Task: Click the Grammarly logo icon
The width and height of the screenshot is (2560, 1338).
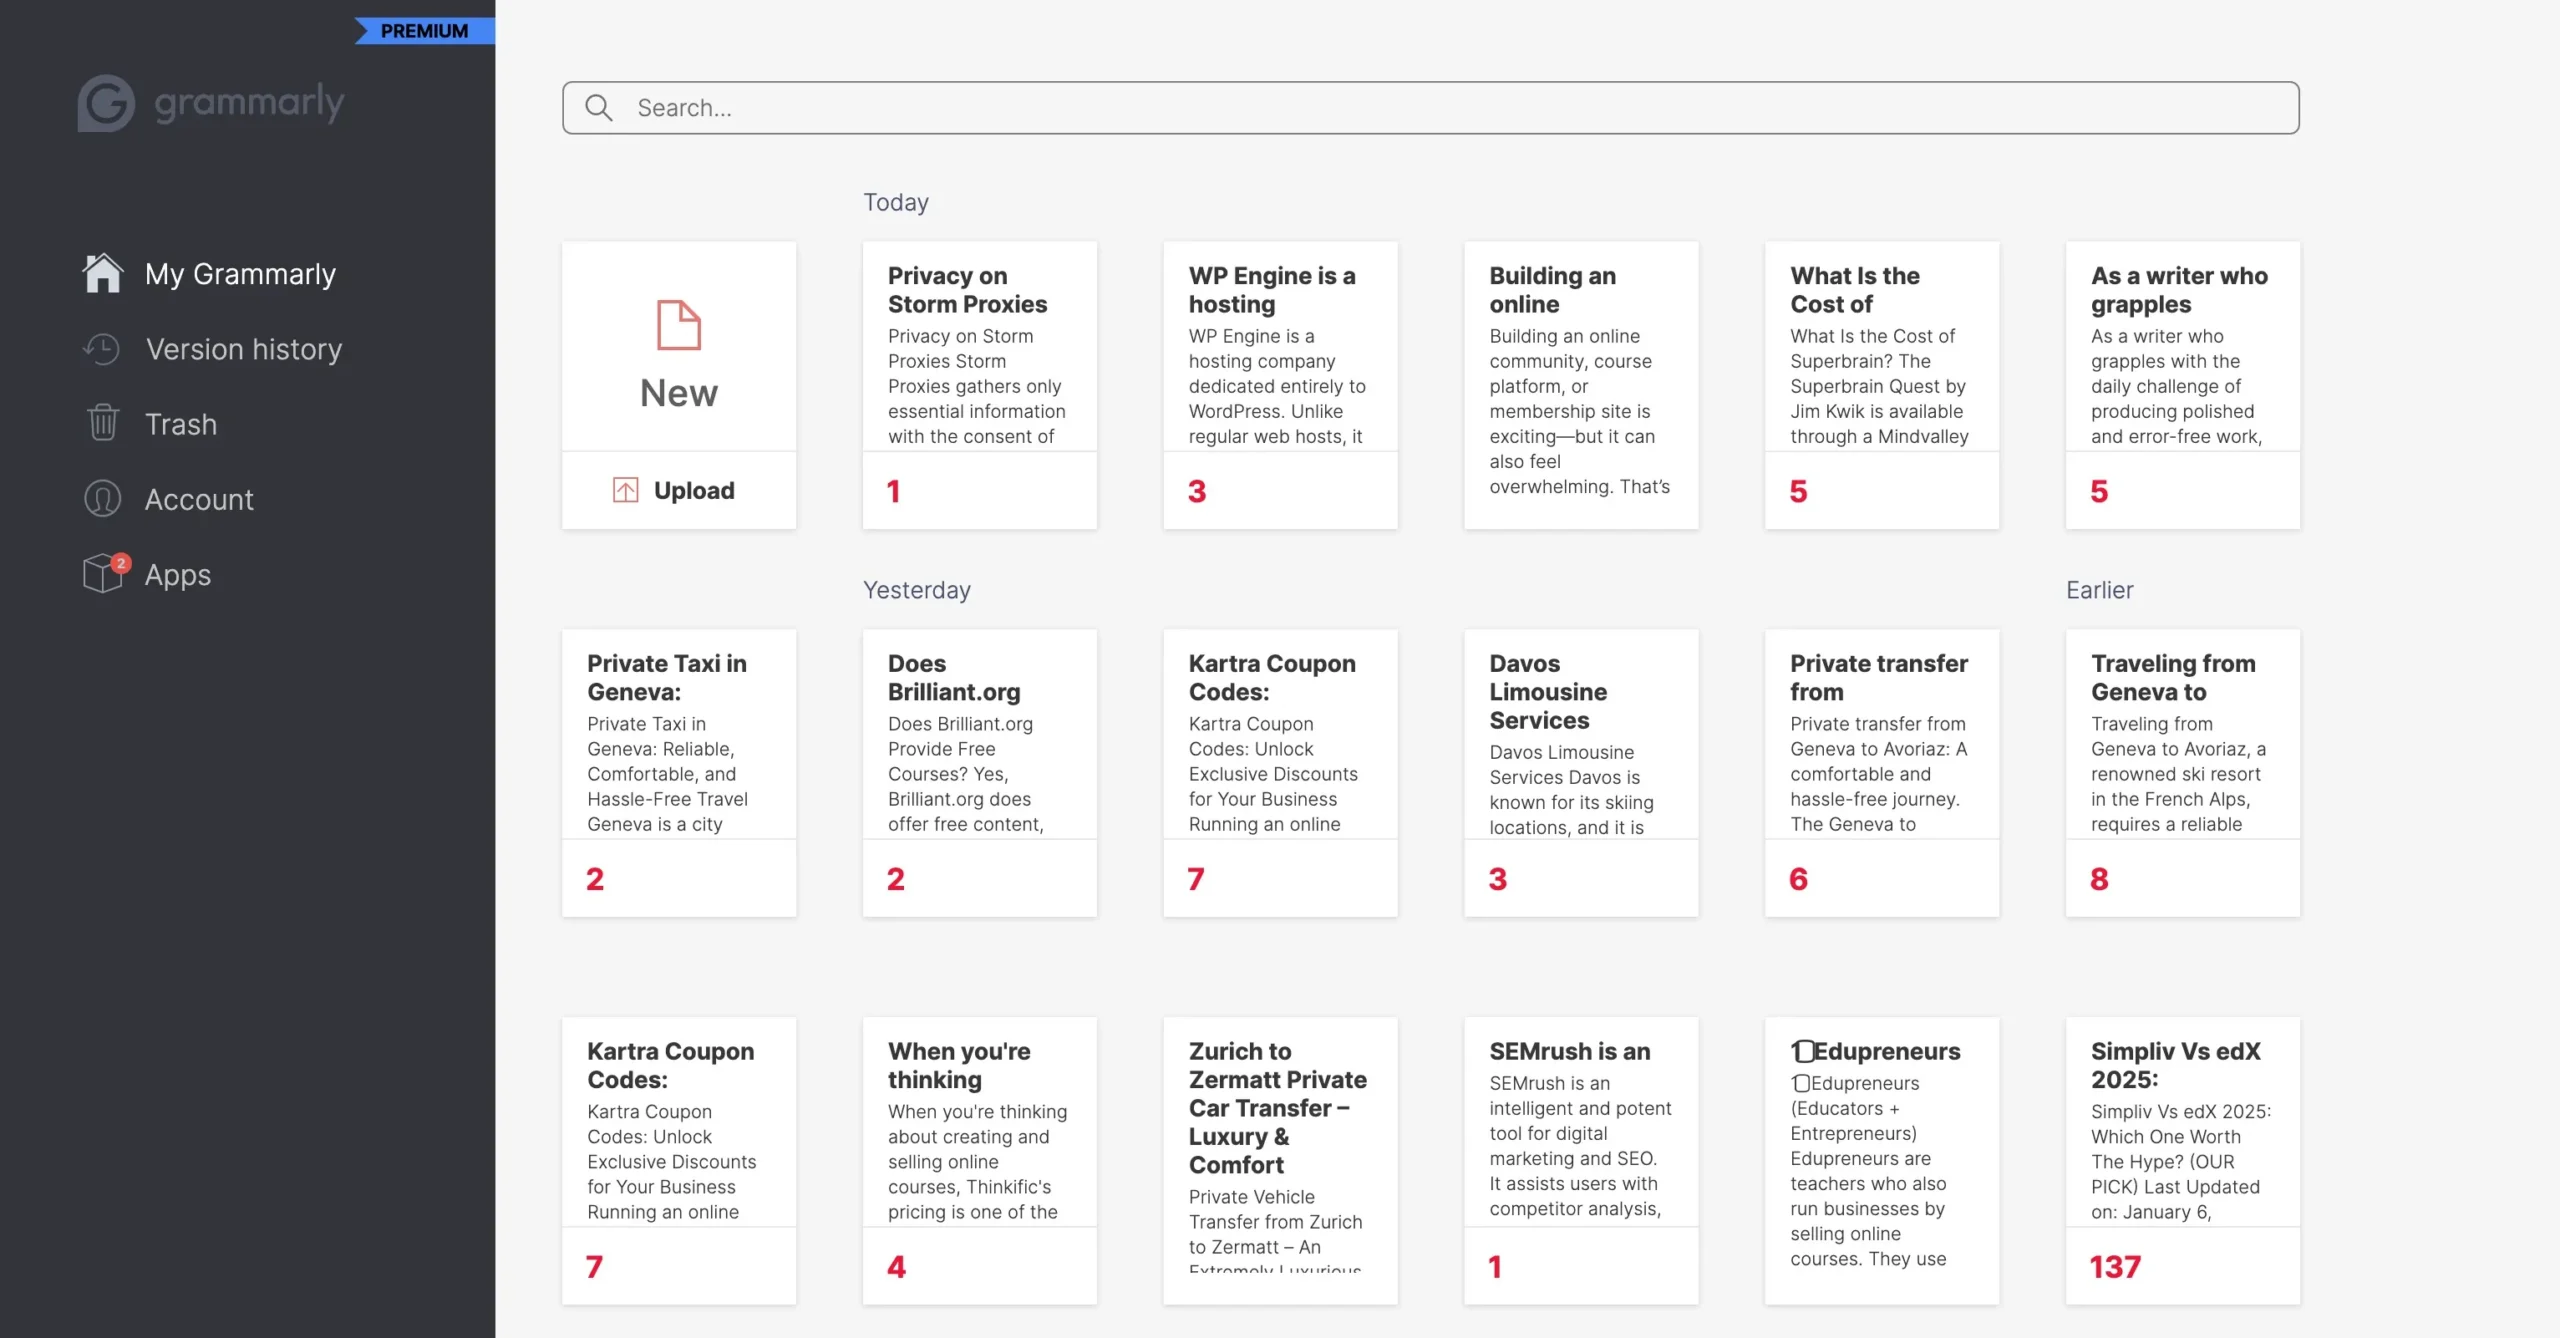Action: 106,103
